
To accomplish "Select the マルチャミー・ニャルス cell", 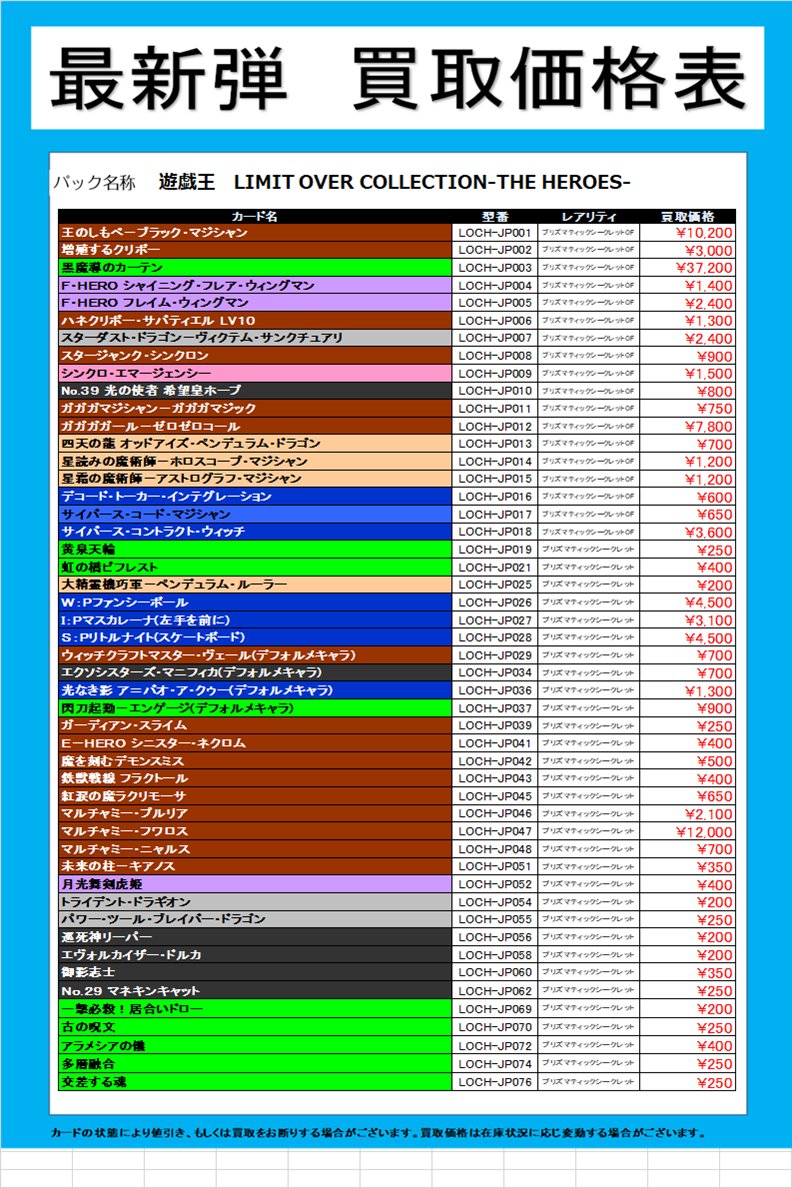I will tap(255, 849).
